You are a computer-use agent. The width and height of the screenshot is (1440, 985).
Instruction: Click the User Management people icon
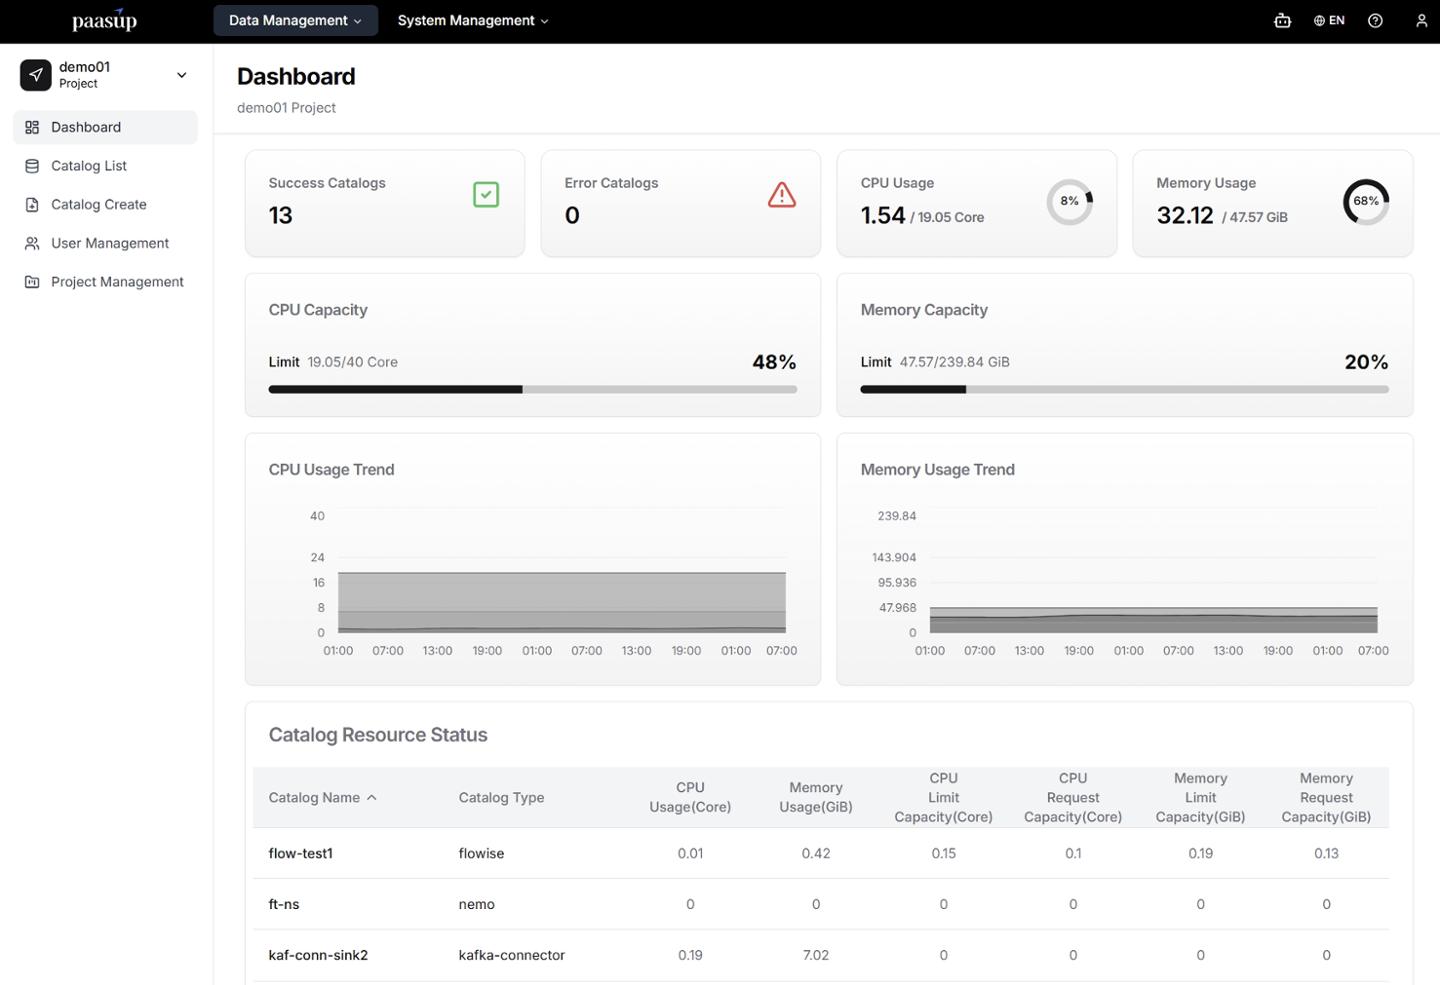tap(32, 243)
